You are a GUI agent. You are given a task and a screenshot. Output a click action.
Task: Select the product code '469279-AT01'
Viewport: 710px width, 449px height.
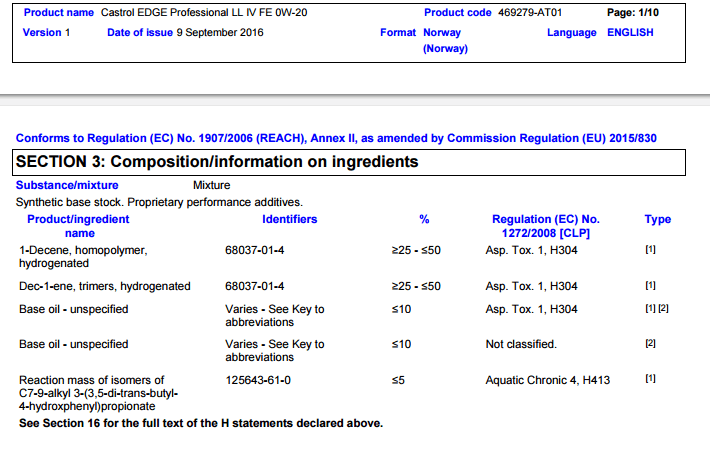click(x=530, y=13)
